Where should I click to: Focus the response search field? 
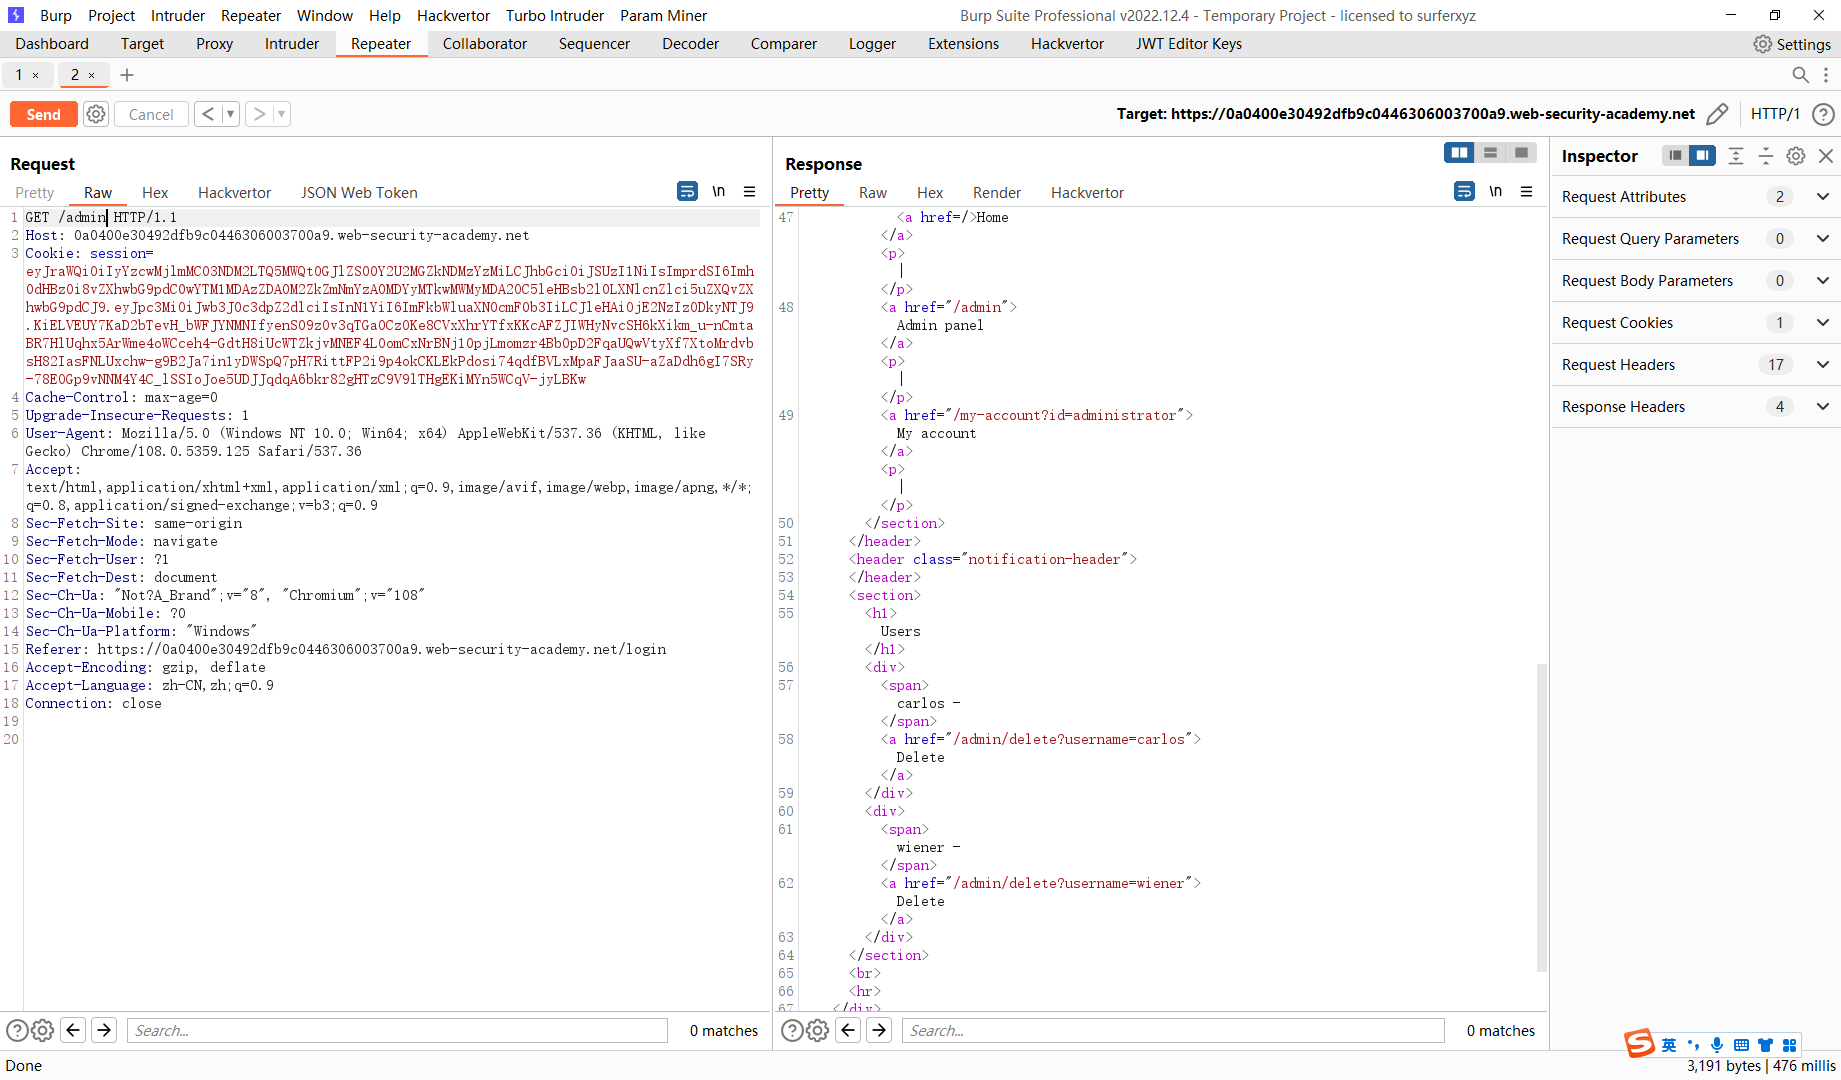point(1173,1030)
